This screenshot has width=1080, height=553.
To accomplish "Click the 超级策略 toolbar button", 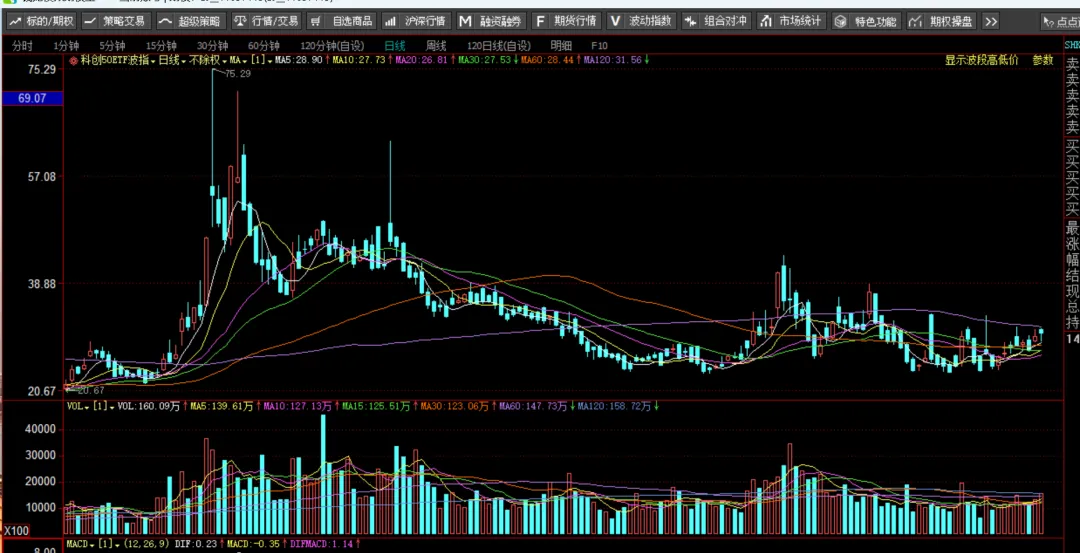I will point(191,21).
